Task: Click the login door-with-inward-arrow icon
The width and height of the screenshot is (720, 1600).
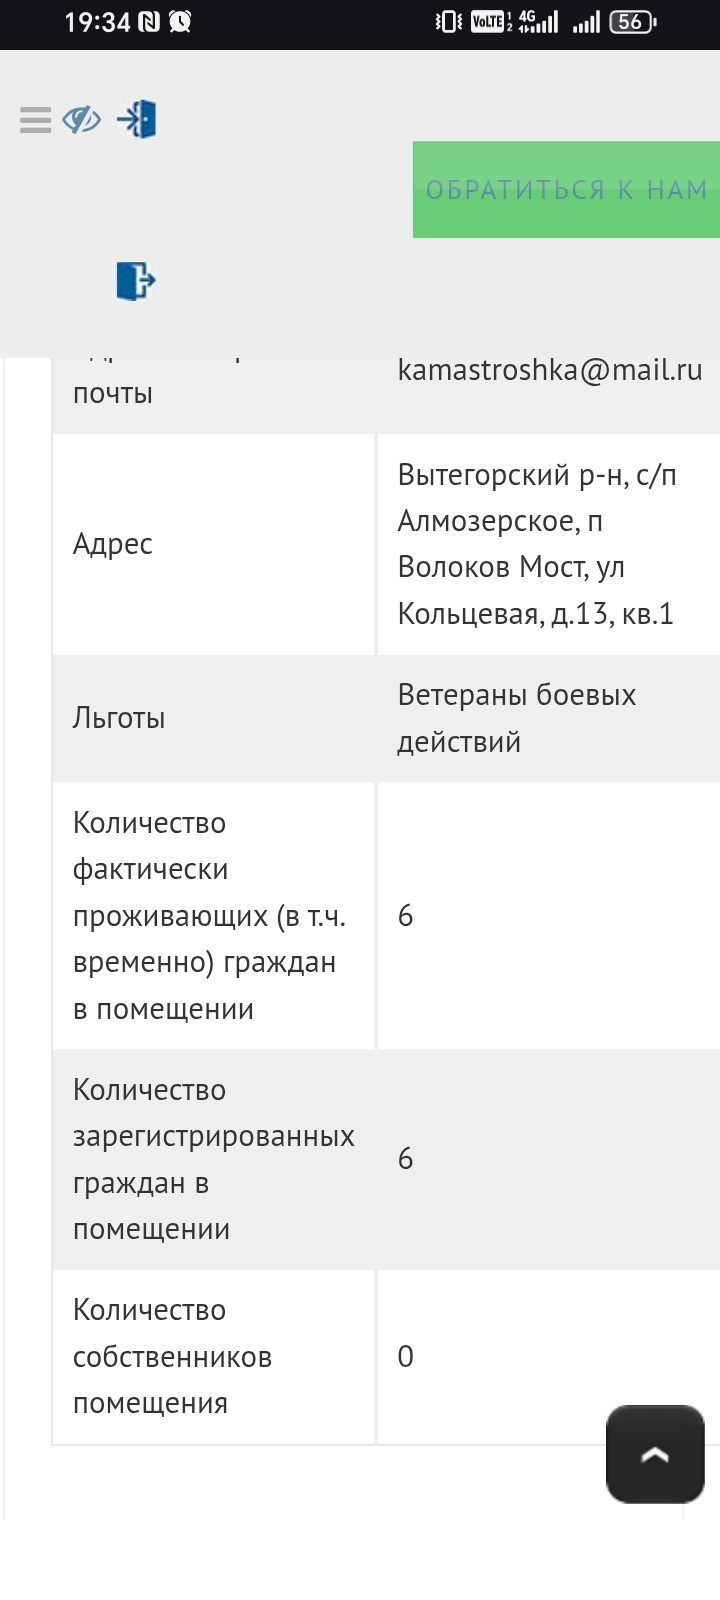Action: click(137, 119)
